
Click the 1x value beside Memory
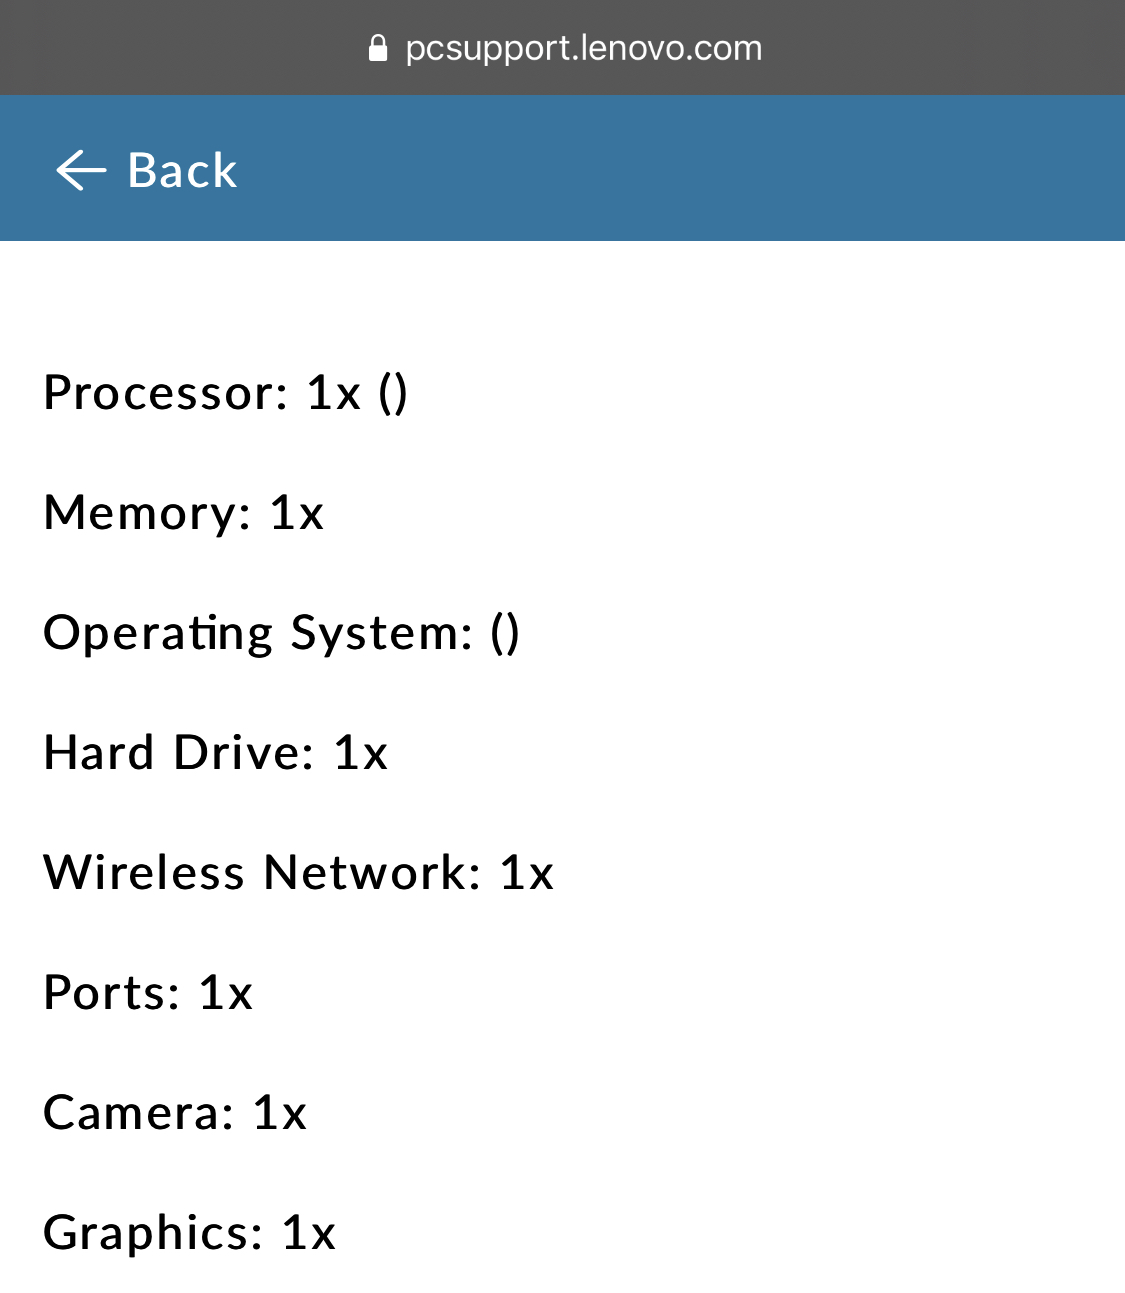pyautogui.click(x=297, y=512)
